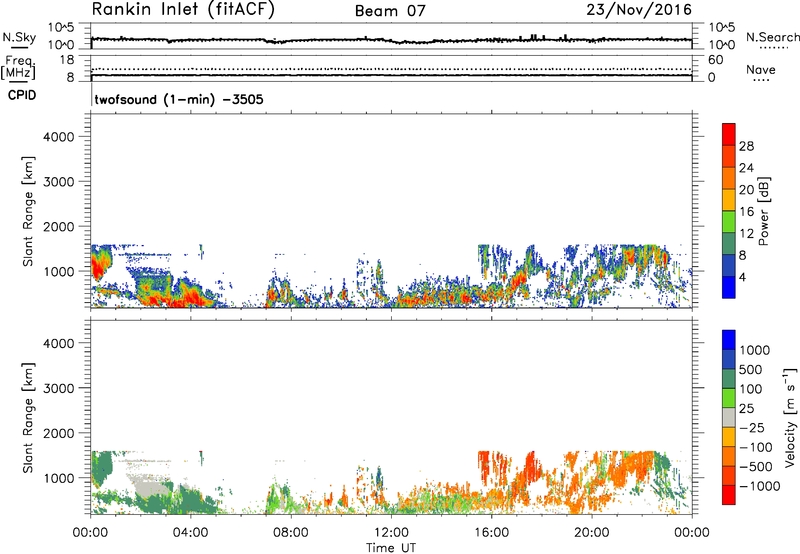Click the 'Time UT' axis label
Viewport: 800px width, 554px height.
click(x=391, y=548)
